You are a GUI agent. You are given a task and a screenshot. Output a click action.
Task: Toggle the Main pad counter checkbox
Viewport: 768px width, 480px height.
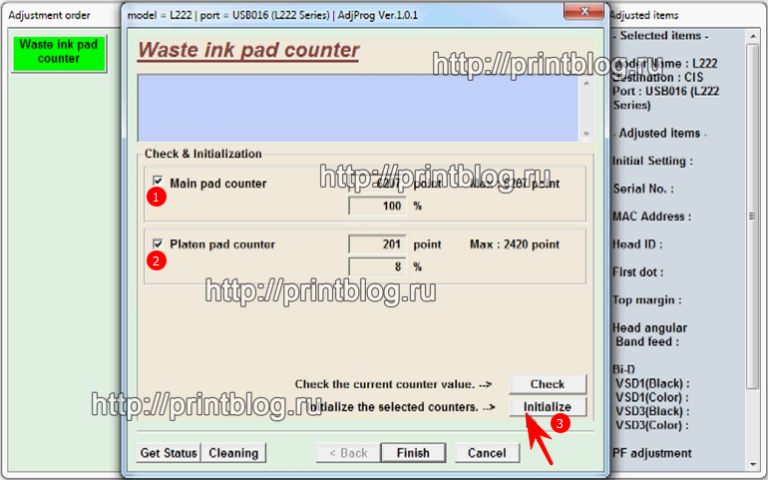[157, 181]
